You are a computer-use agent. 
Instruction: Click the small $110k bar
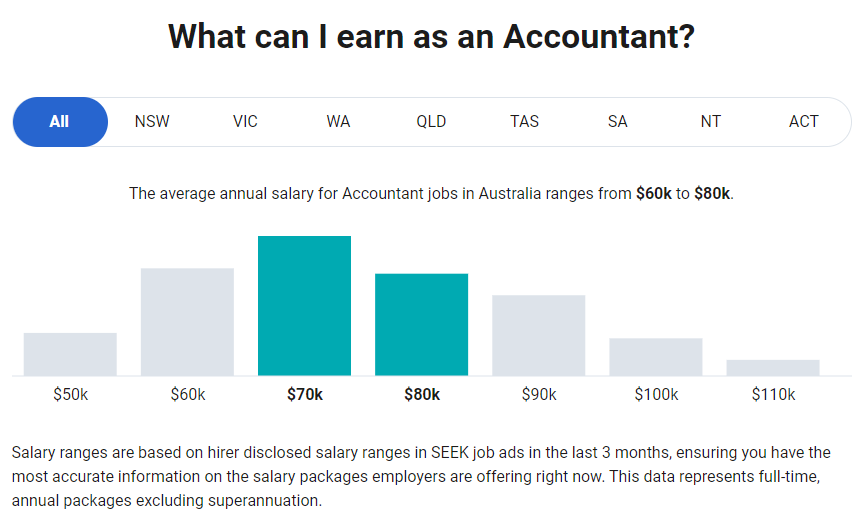[773, 368]
